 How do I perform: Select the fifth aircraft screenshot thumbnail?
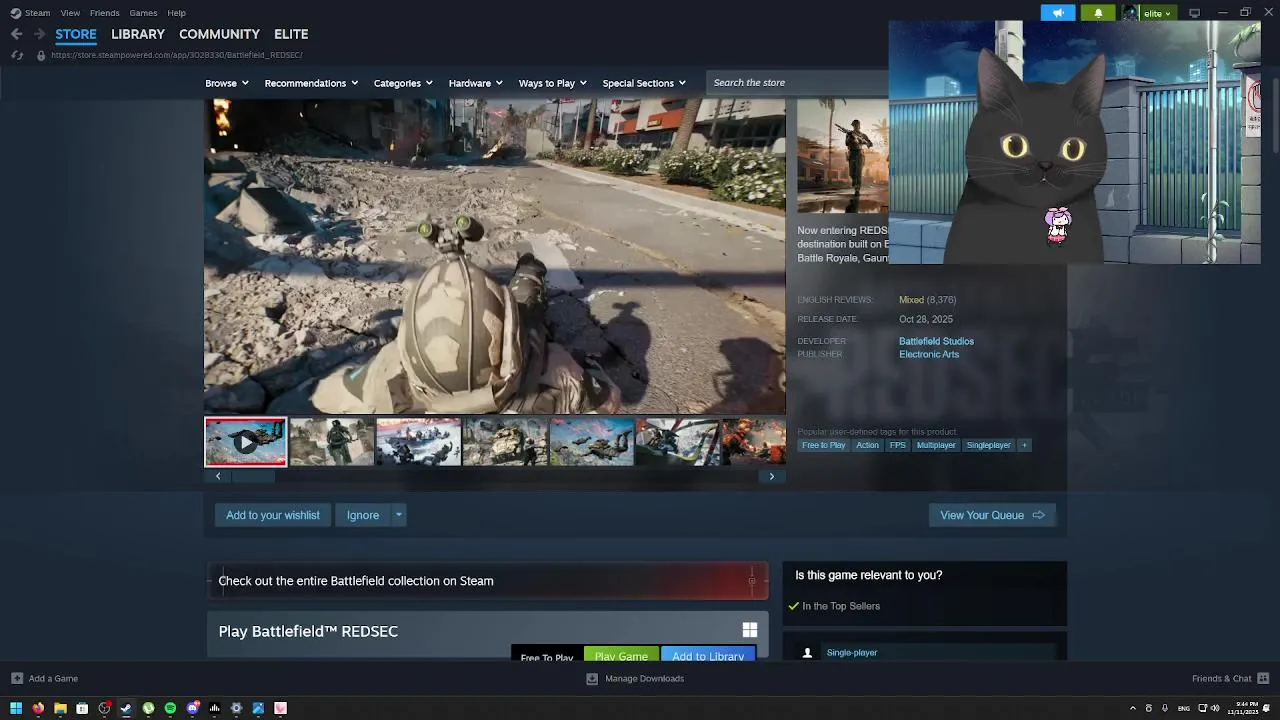click(x=591, y=442)
